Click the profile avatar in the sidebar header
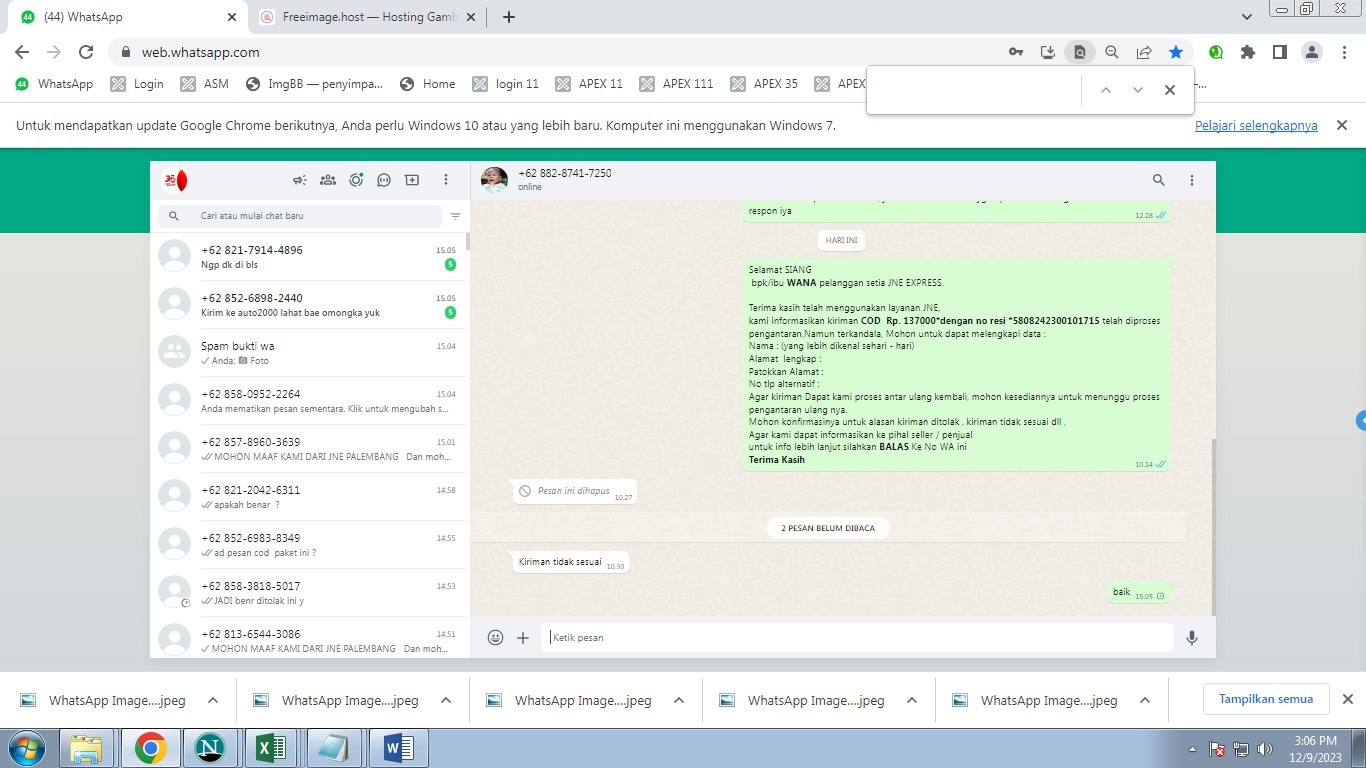This screenshot has width=1366, height=768. [174, 180]
